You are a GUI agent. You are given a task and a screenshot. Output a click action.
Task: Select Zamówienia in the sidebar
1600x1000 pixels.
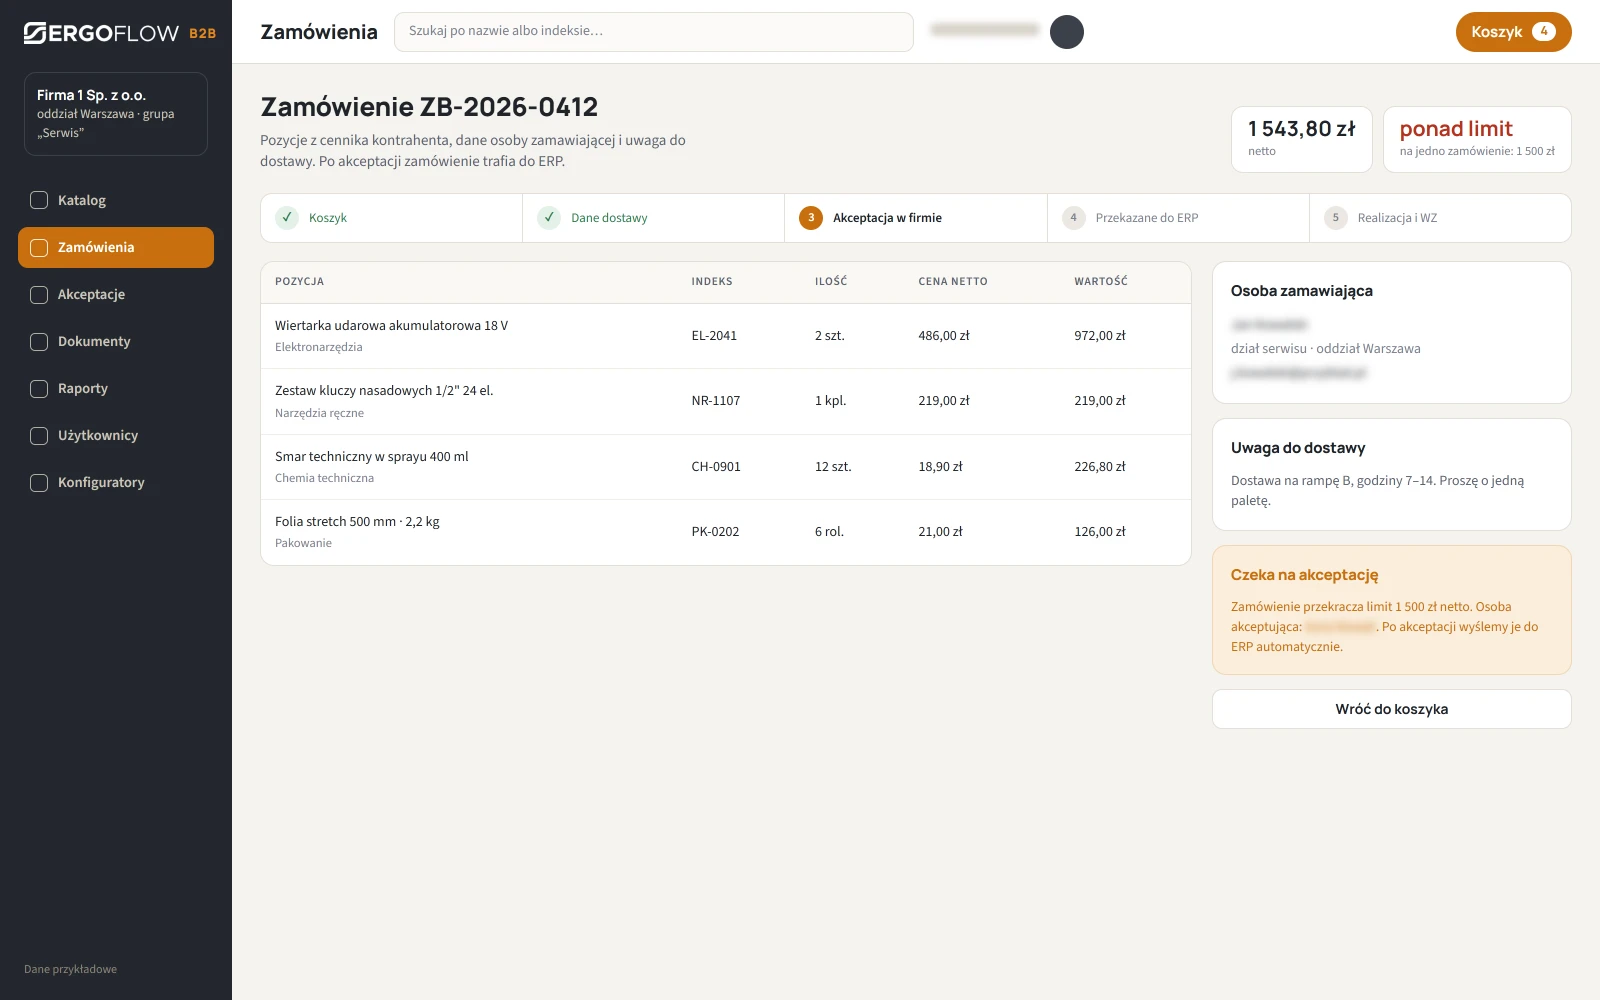[116, 247]
